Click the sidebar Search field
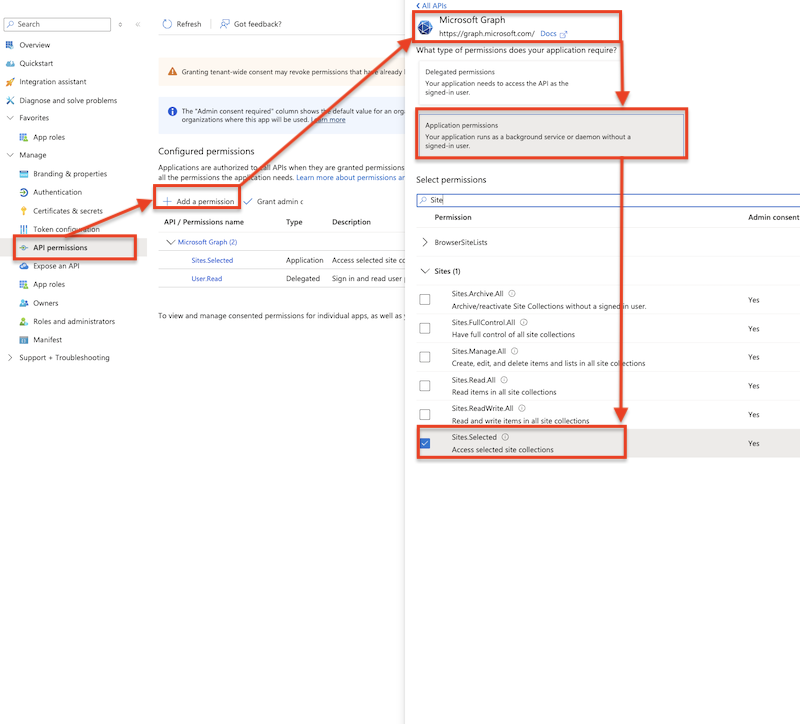 point(57,24)
